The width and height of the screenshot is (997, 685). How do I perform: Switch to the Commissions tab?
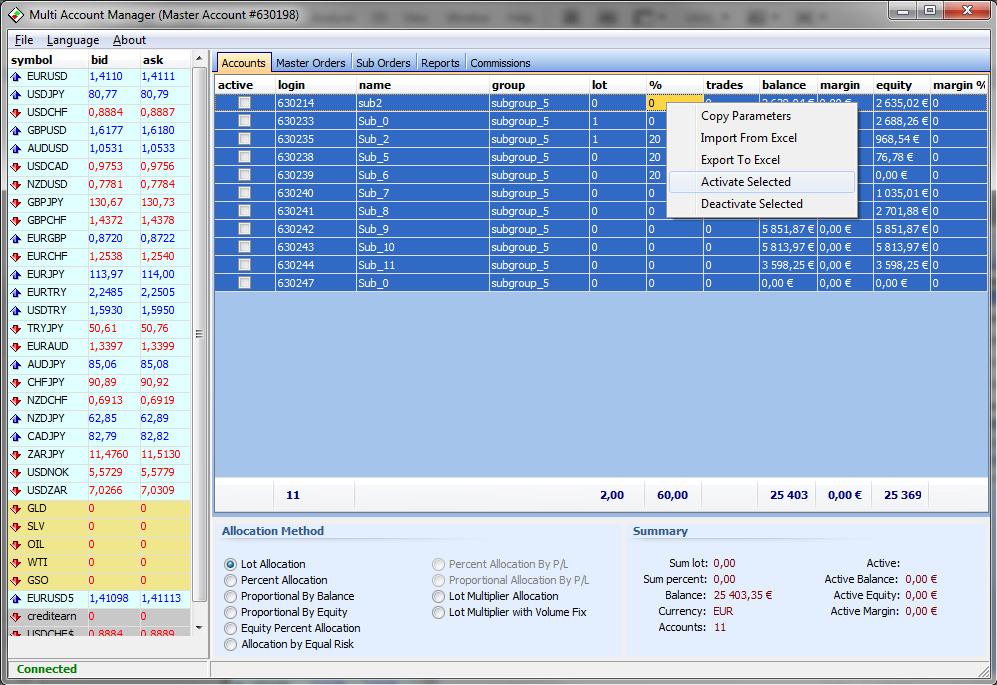tap(500, 63)
